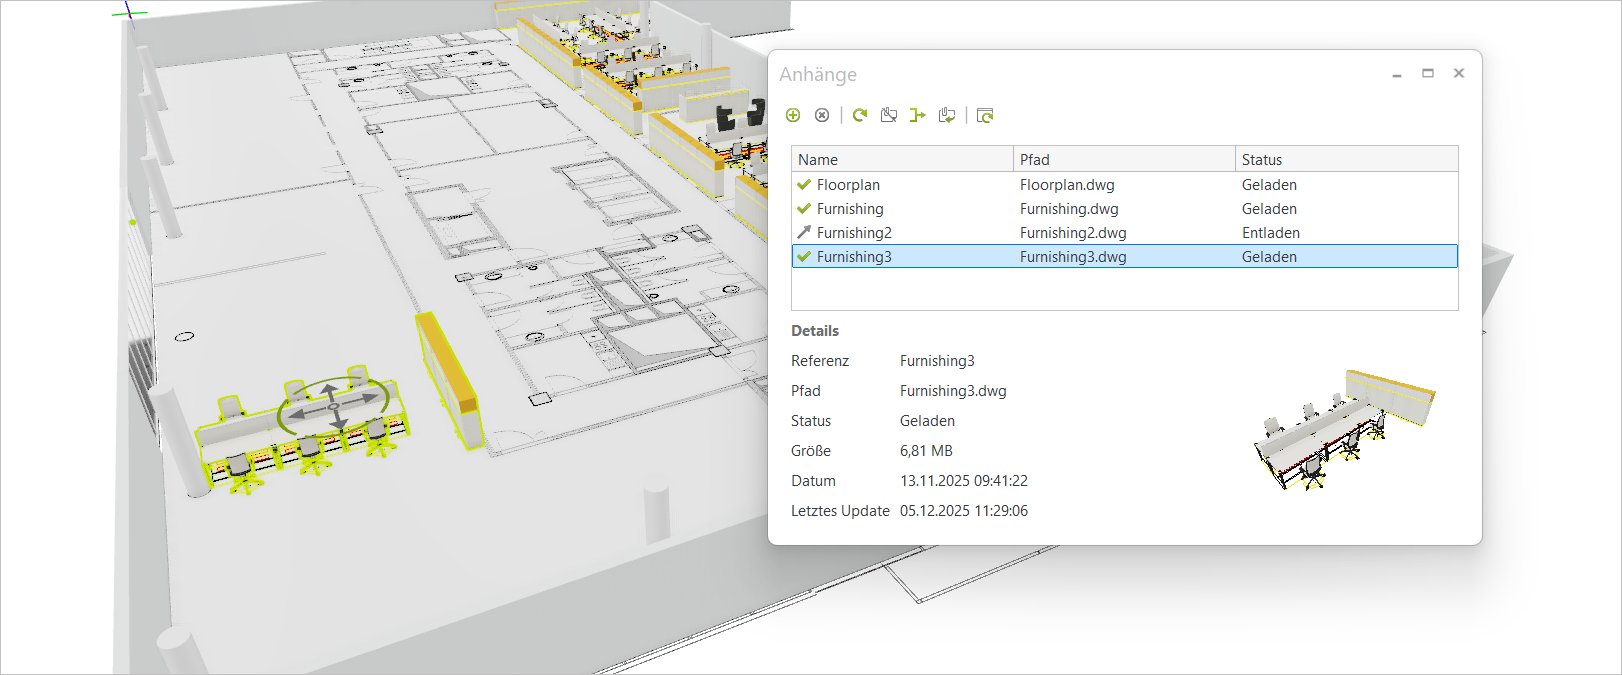Click the Letztes Update value 05.12.2025 11:29:06
This screenshot has height=675, width=1622.
coord(964,511)
